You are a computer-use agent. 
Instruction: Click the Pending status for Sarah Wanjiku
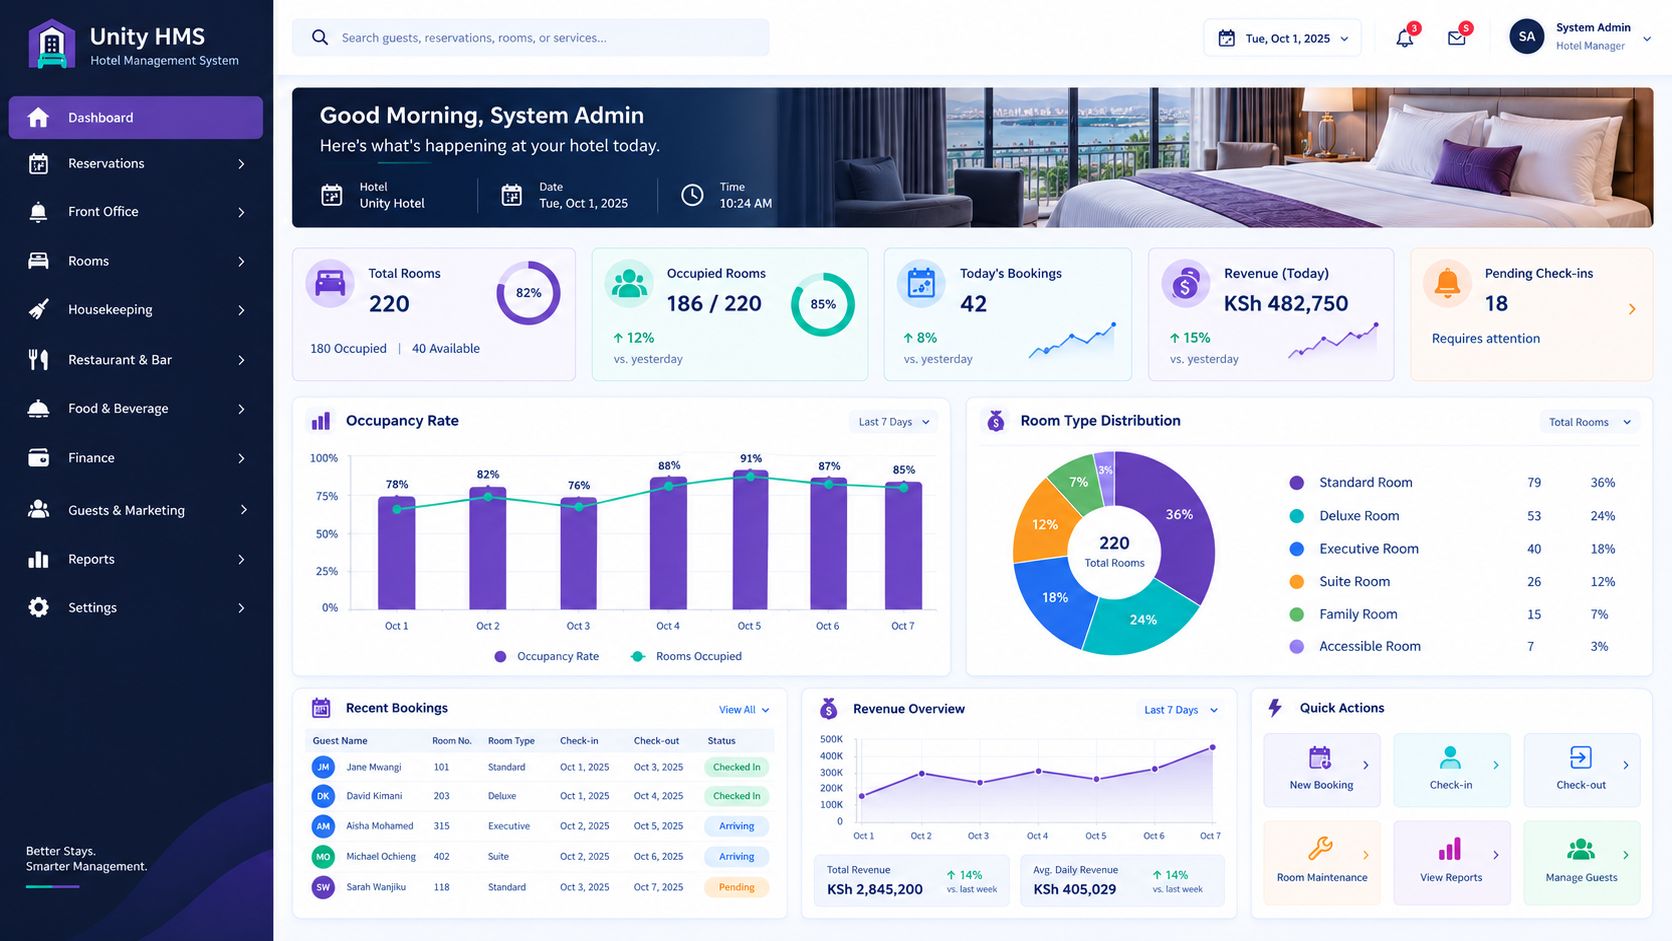click(737, 887)
